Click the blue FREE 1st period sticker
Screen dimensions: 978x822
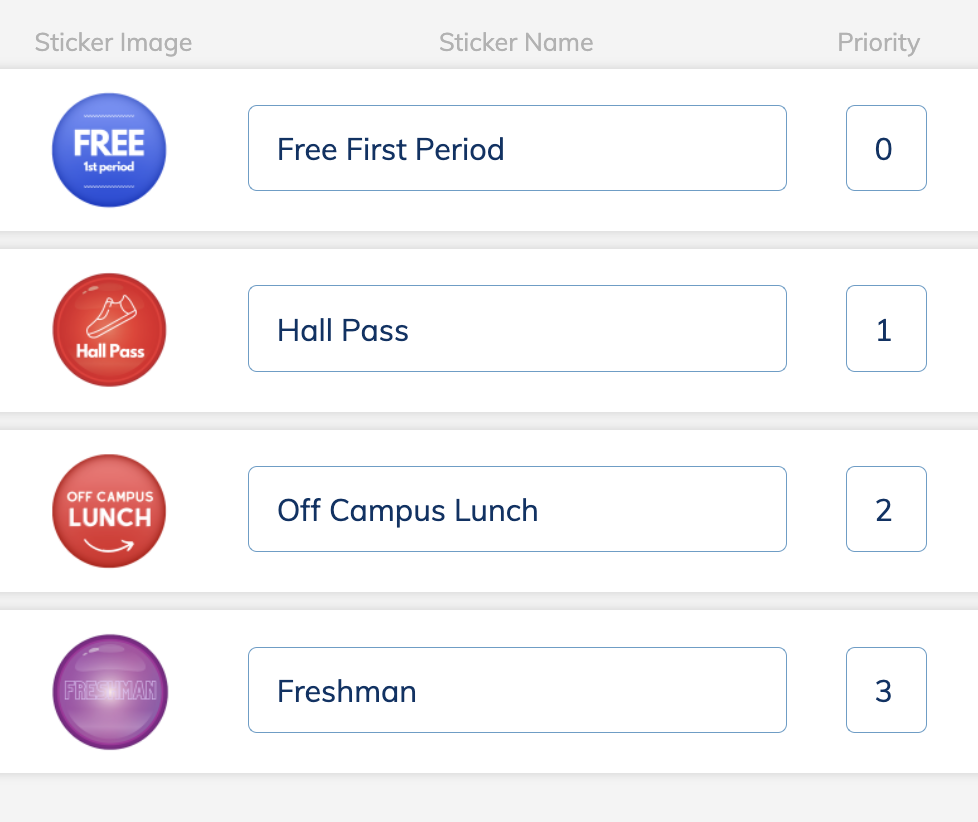[109, 150]
